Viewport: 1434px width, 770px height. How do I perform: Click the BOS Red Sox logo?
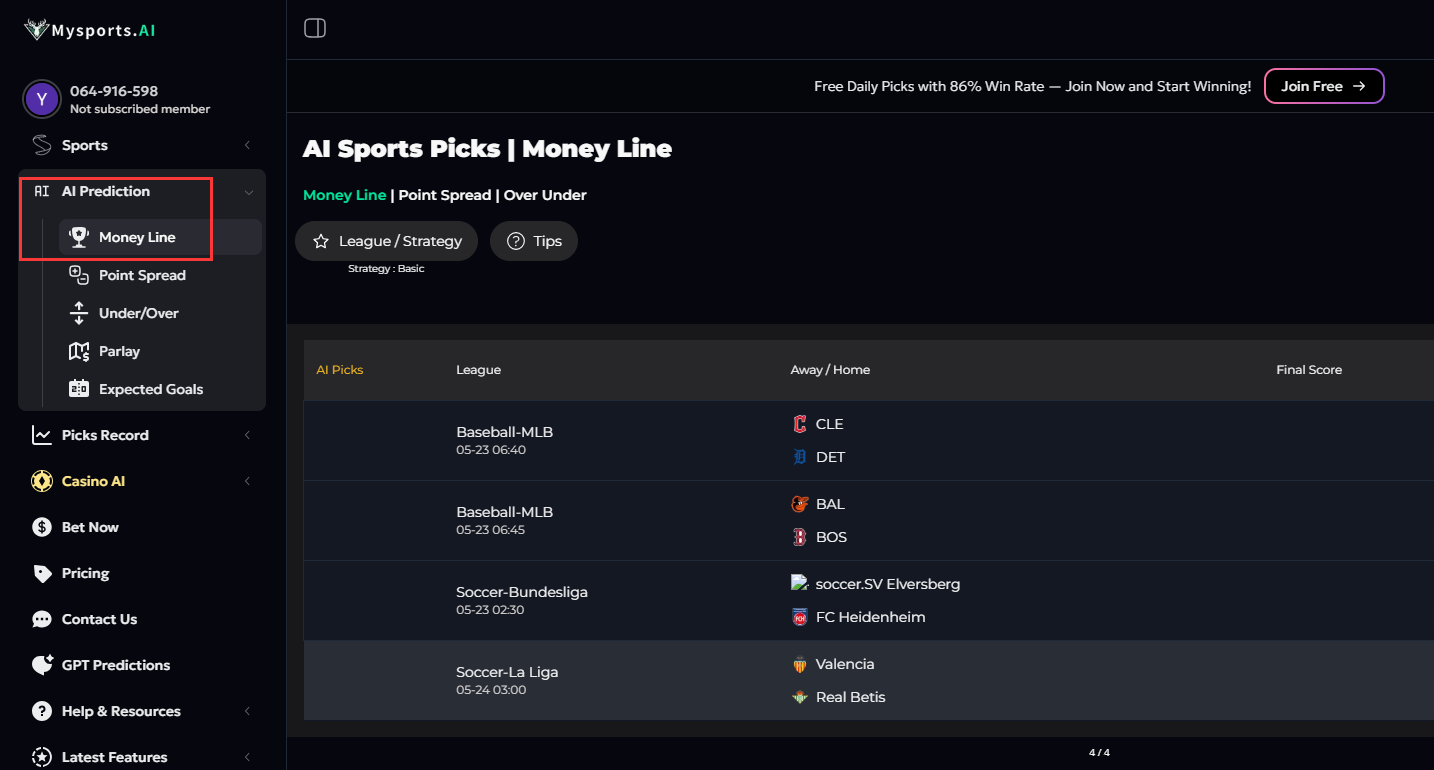click(x=799, y=537)
